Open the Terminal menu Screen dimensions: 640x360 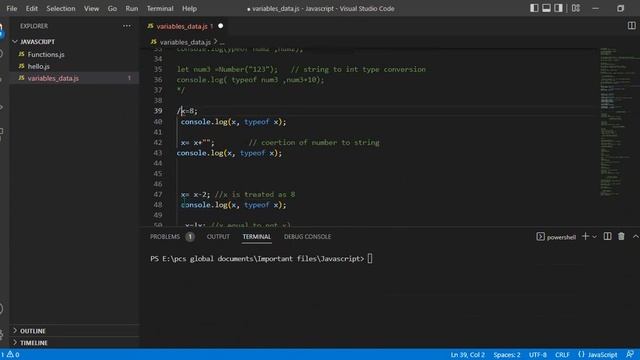(x=160, y=9)
